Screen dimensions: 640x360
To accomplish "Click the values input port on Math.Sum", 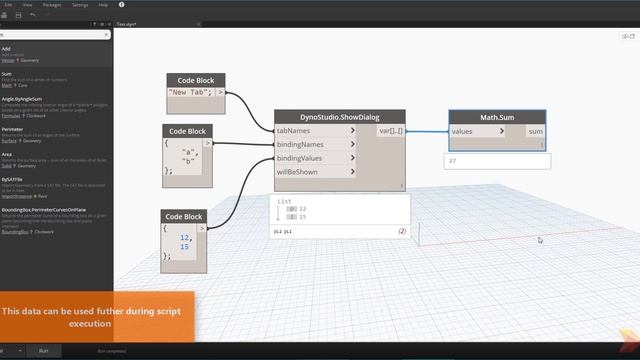I will [478, 131].
